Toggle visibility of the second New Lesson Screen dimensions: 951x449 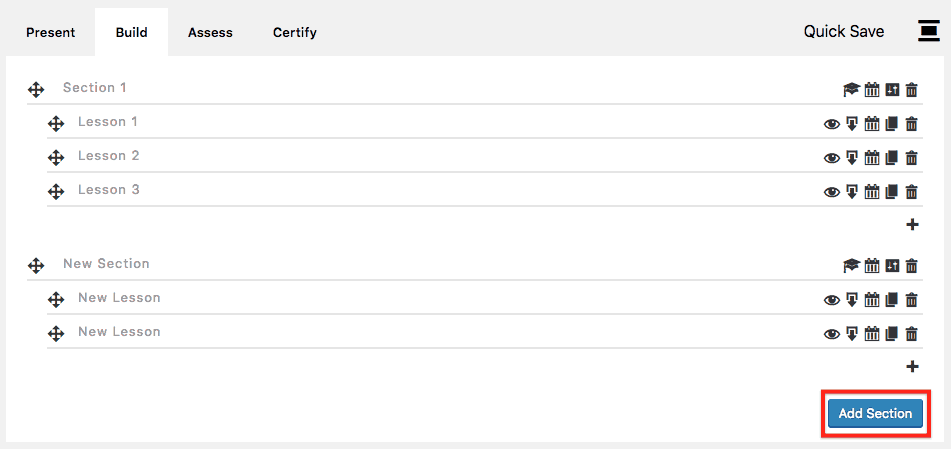click(x=831, y=334)
